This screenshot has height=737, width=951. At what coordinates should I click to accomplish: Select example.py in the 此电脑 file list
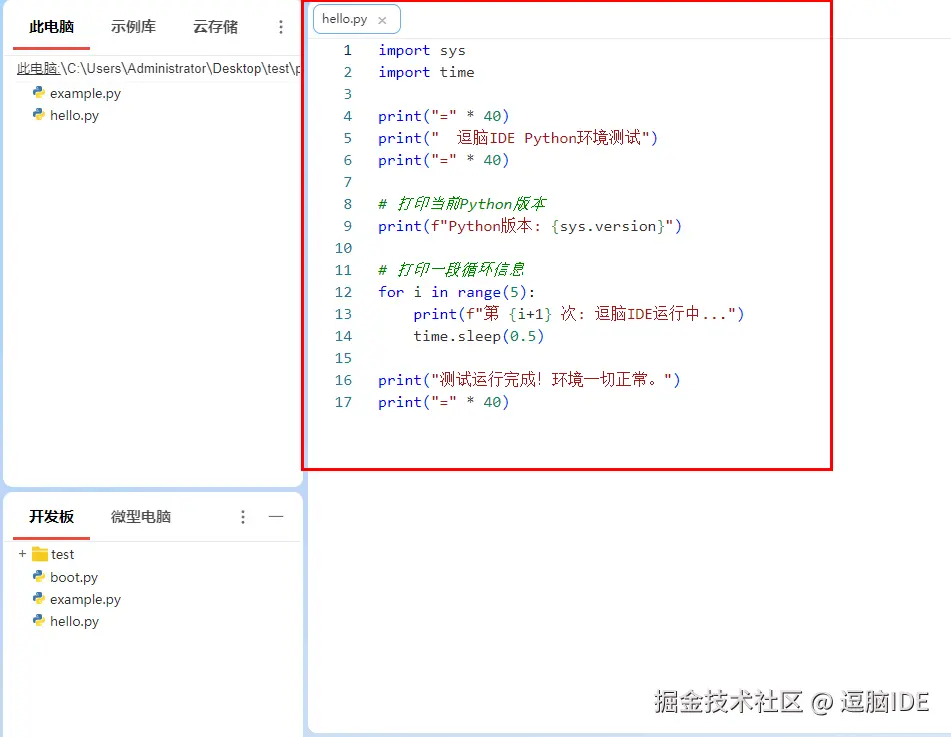pyautogui.click(x=86, y=93)
